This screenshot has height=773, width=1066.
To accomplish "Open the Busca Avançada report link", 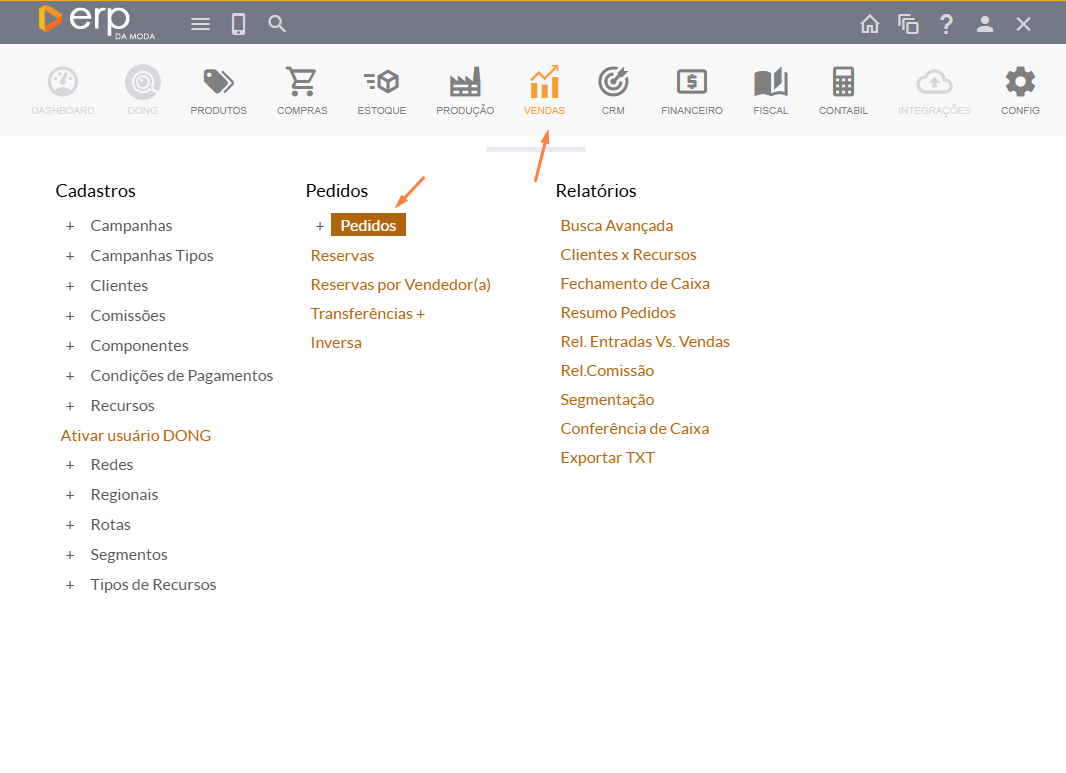I will click(616, 226).
